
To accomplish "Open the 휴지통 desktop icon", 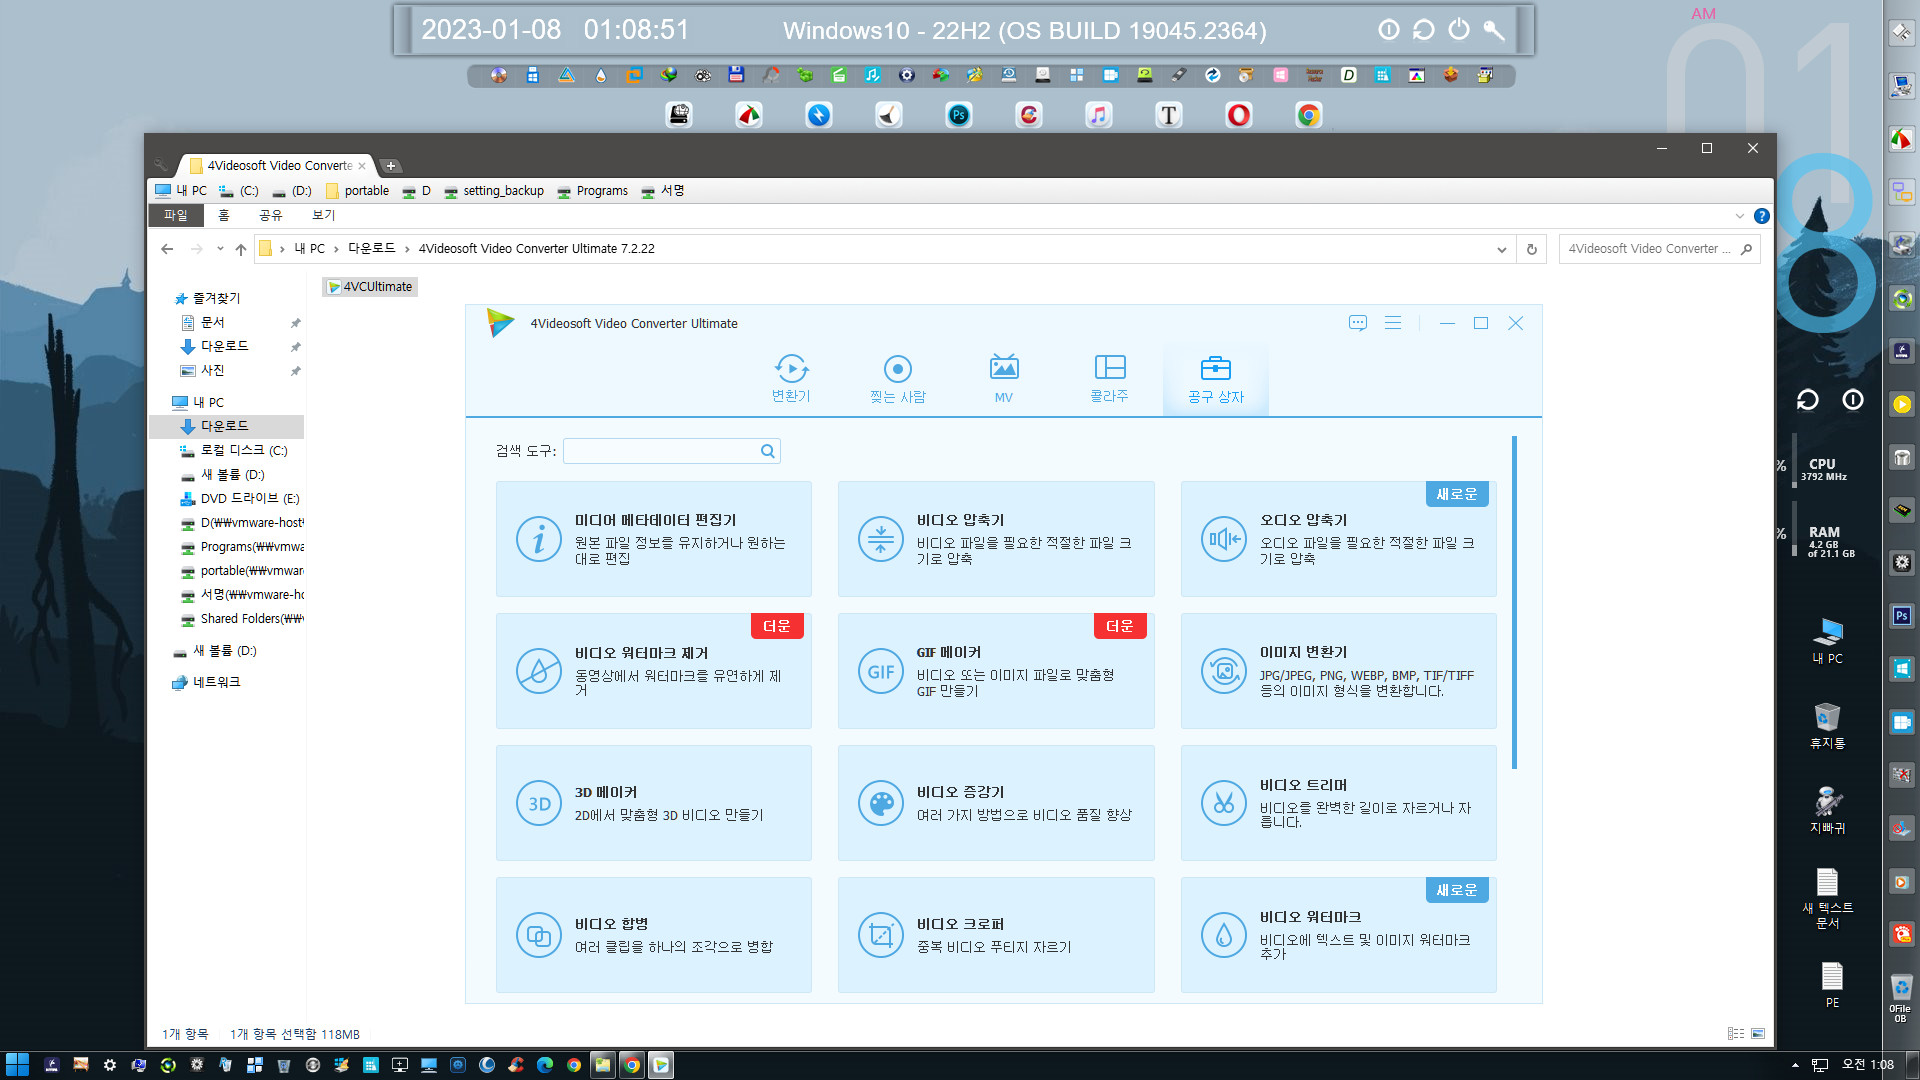I will point(1827,725).
